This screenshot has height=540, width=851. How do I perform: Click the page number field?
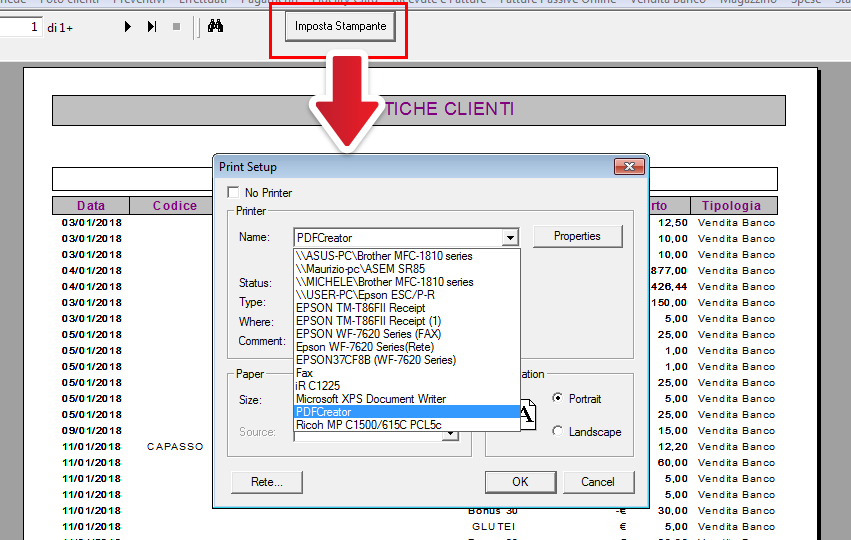pos(20,27)
